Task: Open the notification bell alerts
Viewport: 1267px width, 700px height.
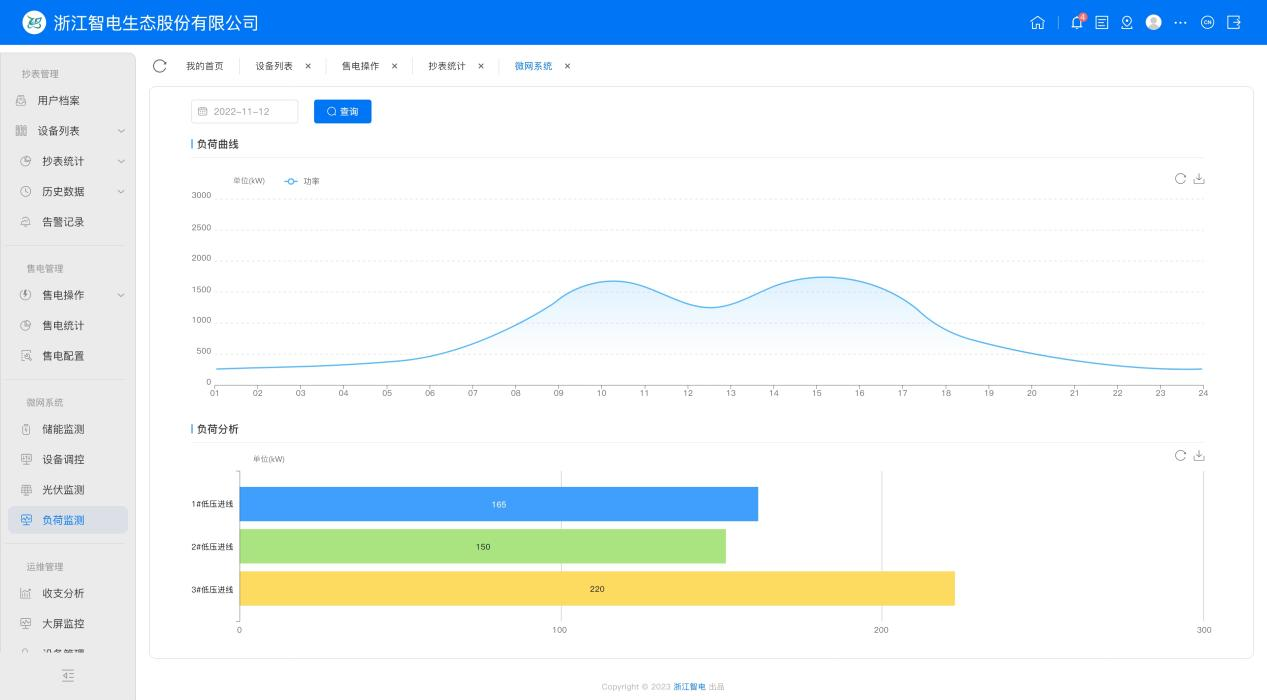Action: coord(1077,23)
